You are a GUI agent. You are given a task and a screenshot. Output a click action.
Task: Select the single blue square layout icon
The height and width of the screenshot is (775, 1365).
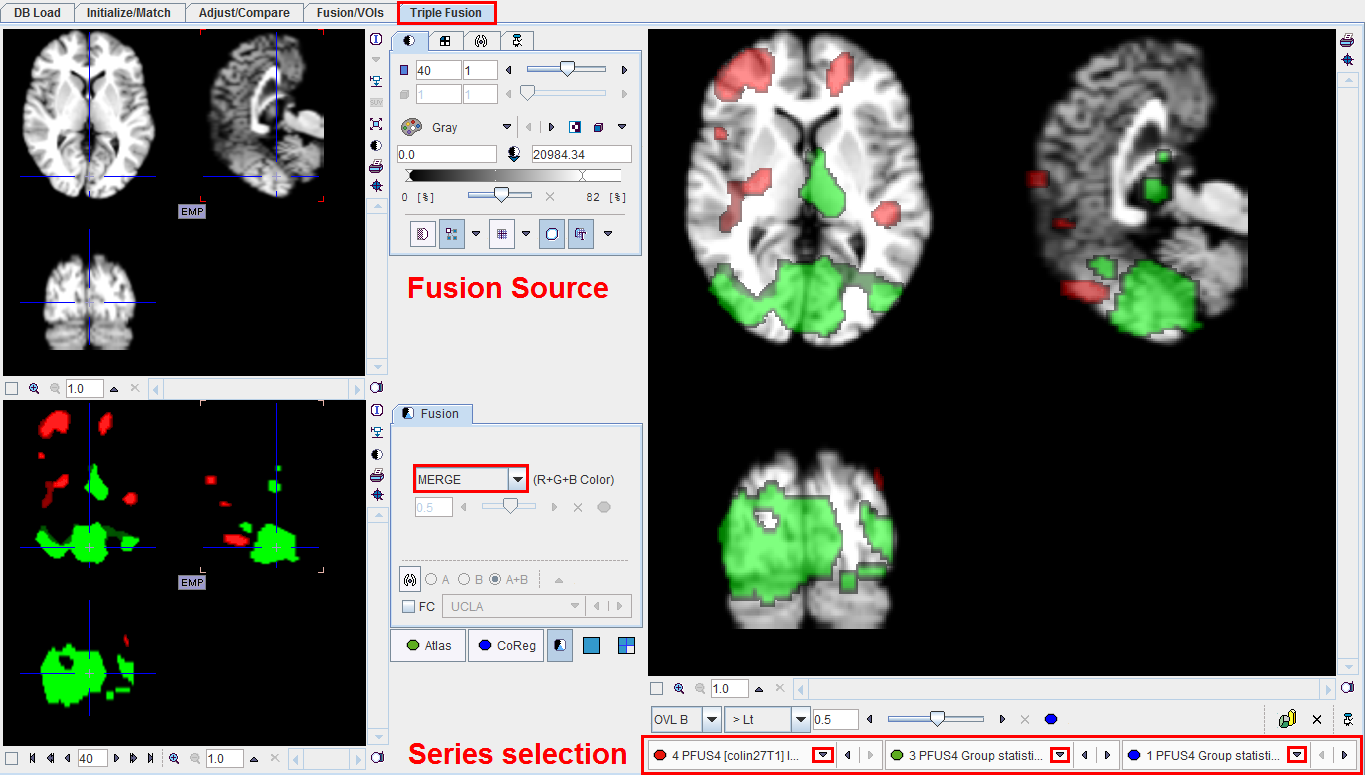591,645
